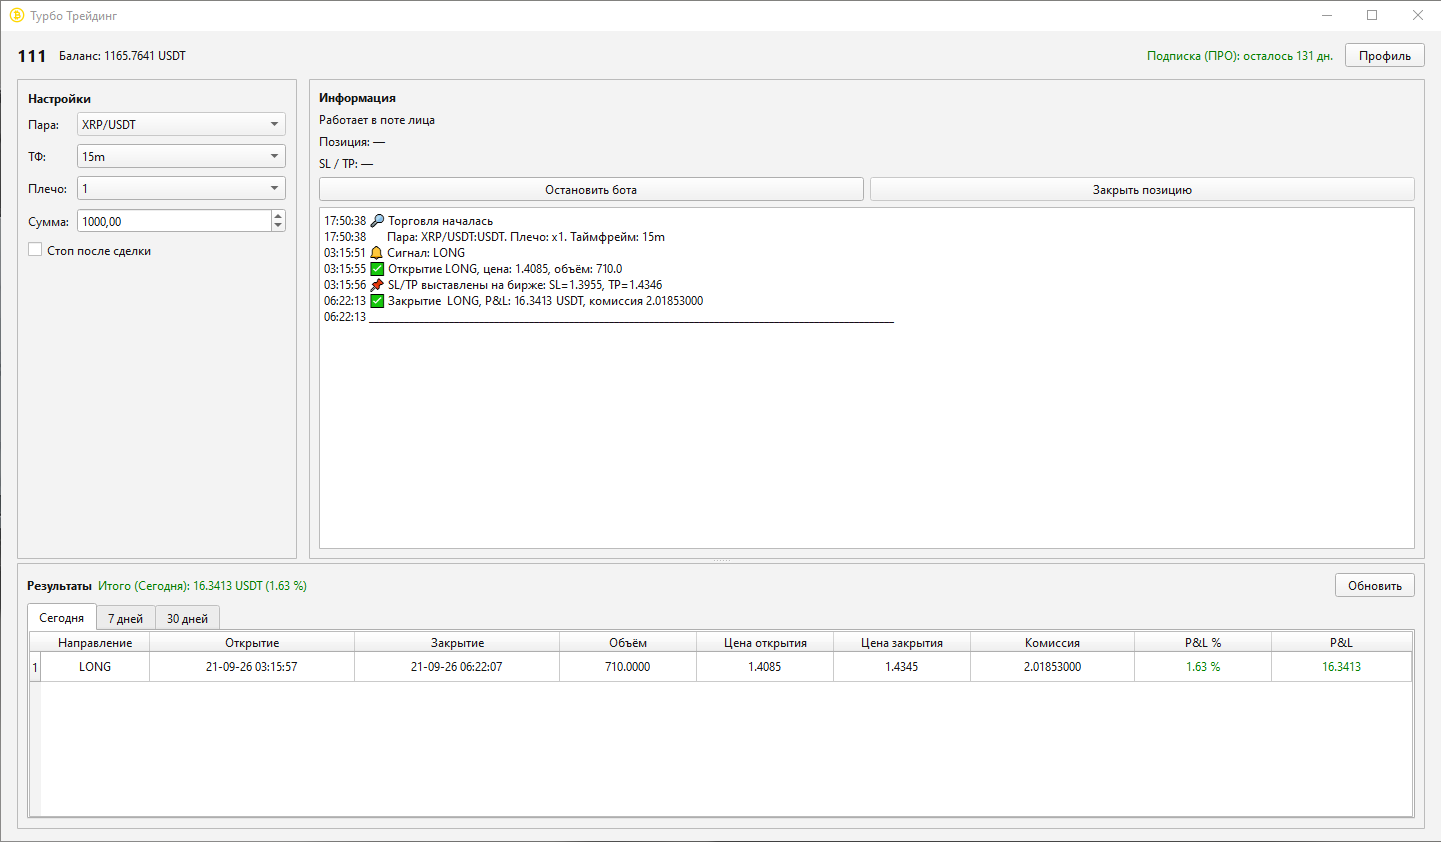Select the 710.0000 volume cell

pos(628,667)
